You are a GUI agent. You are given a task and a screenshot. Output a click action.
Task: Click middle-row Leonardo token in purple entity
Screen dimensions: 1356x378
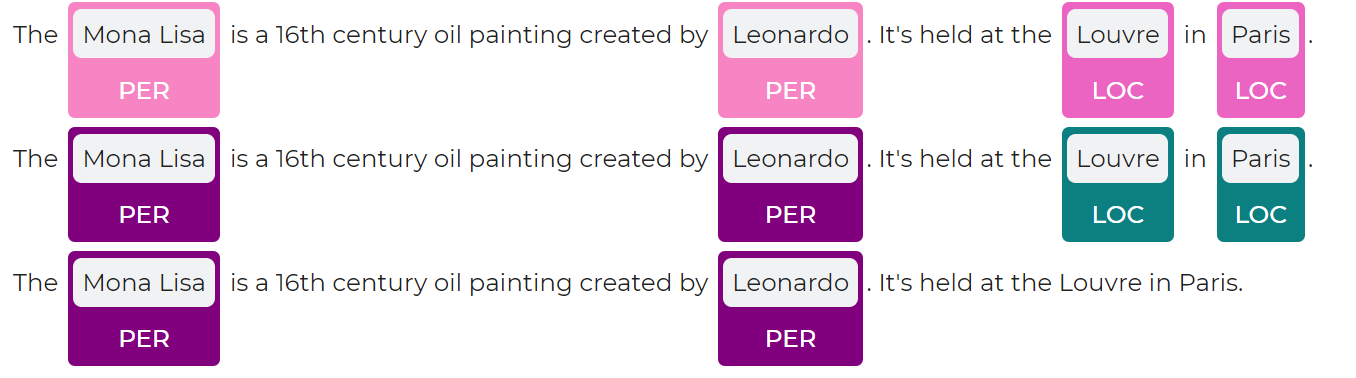(x=790, y=158)
